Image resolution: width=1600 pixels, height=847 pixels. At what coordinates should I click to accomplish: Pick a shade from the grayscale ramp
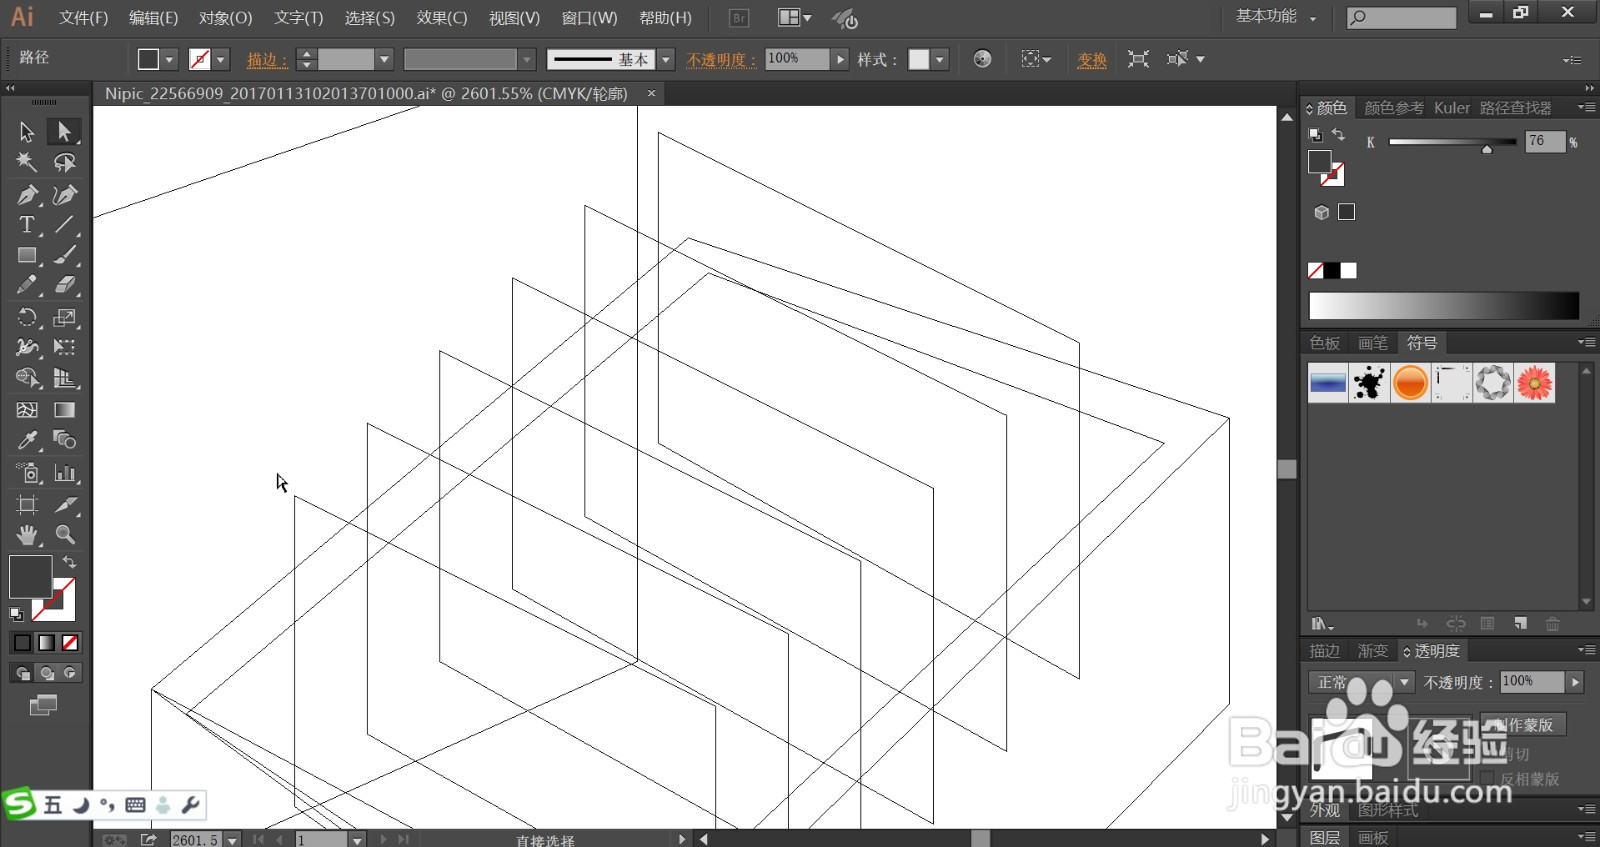tap(1444, 306)
